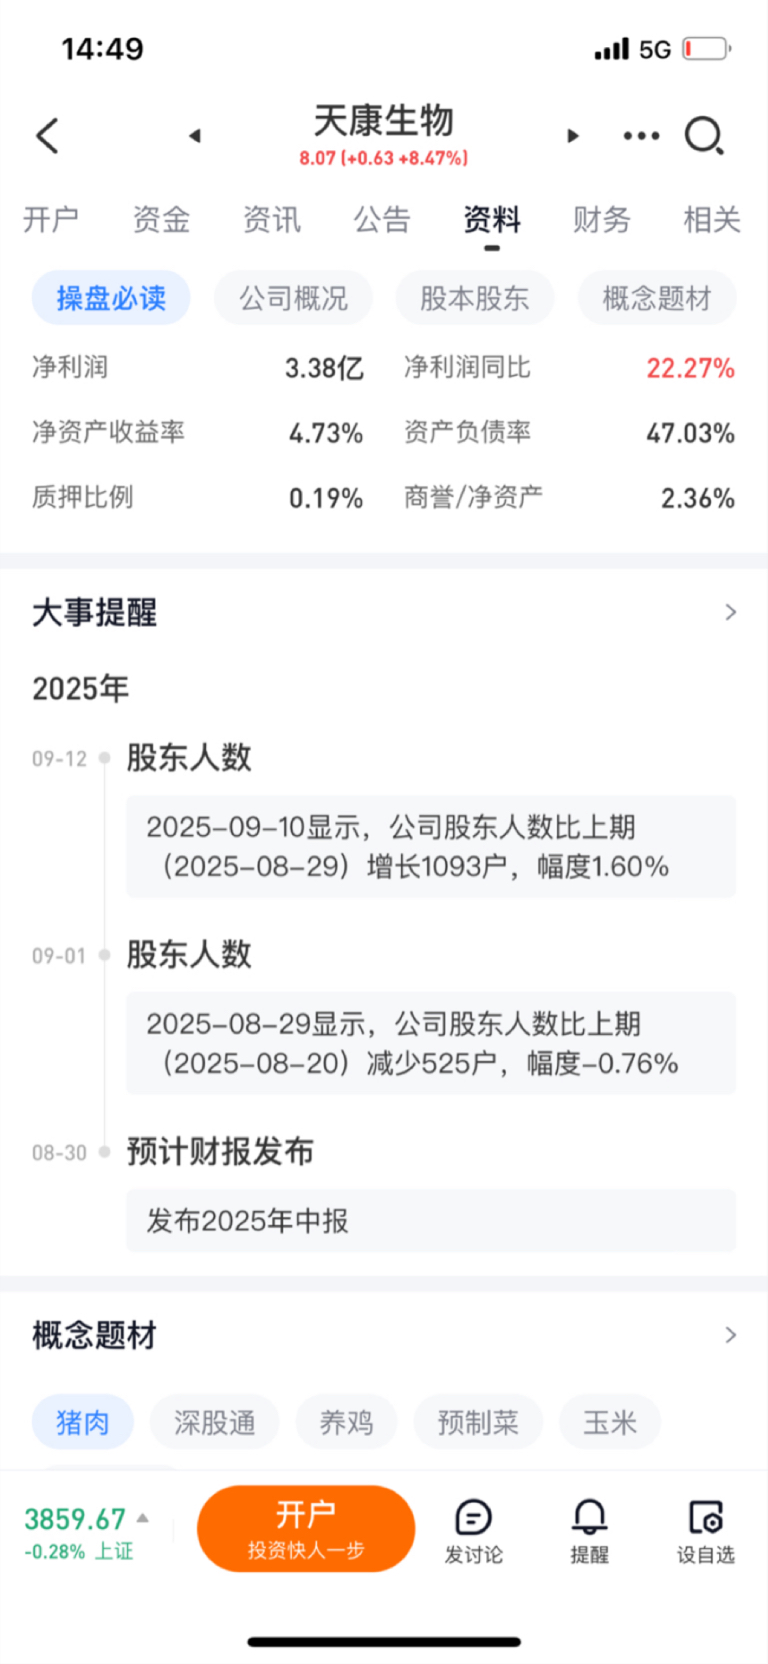768x1664 pixels.
Task: Select the 概念题材 pill at top
Action: coord(657,298)
